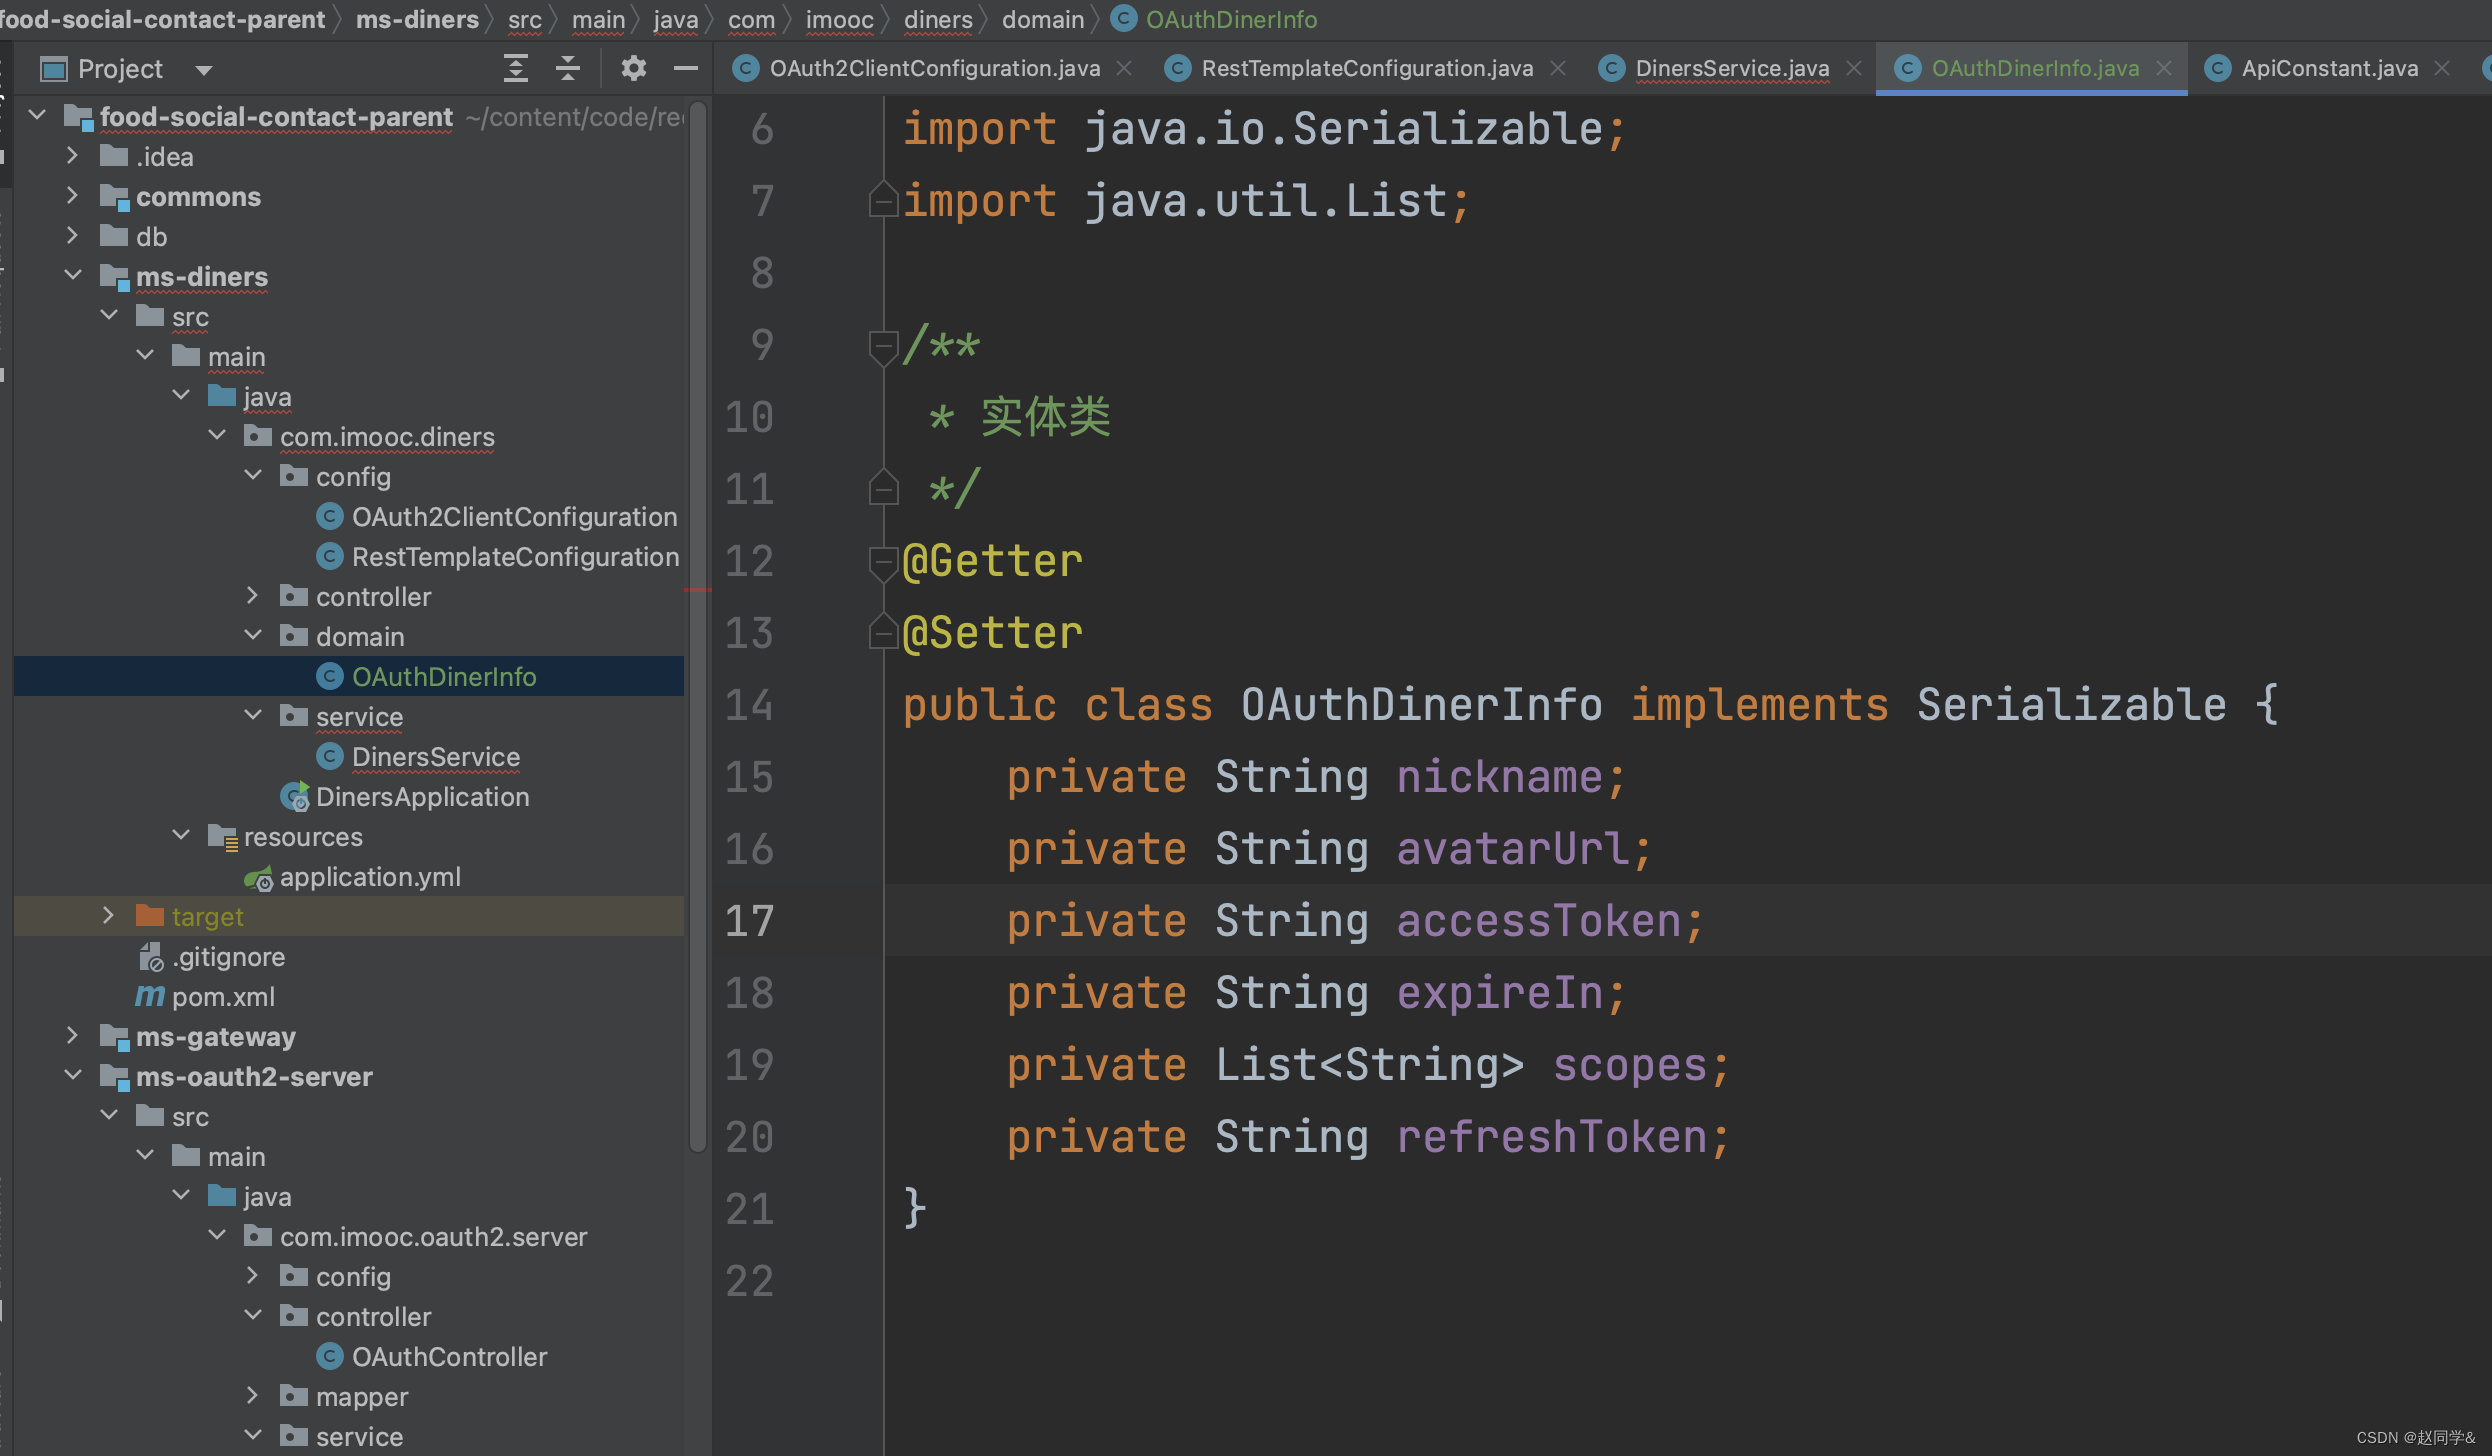Fold the Javadoc comment at line 9
This screenshot has width=2492, height=1456.
882,346
